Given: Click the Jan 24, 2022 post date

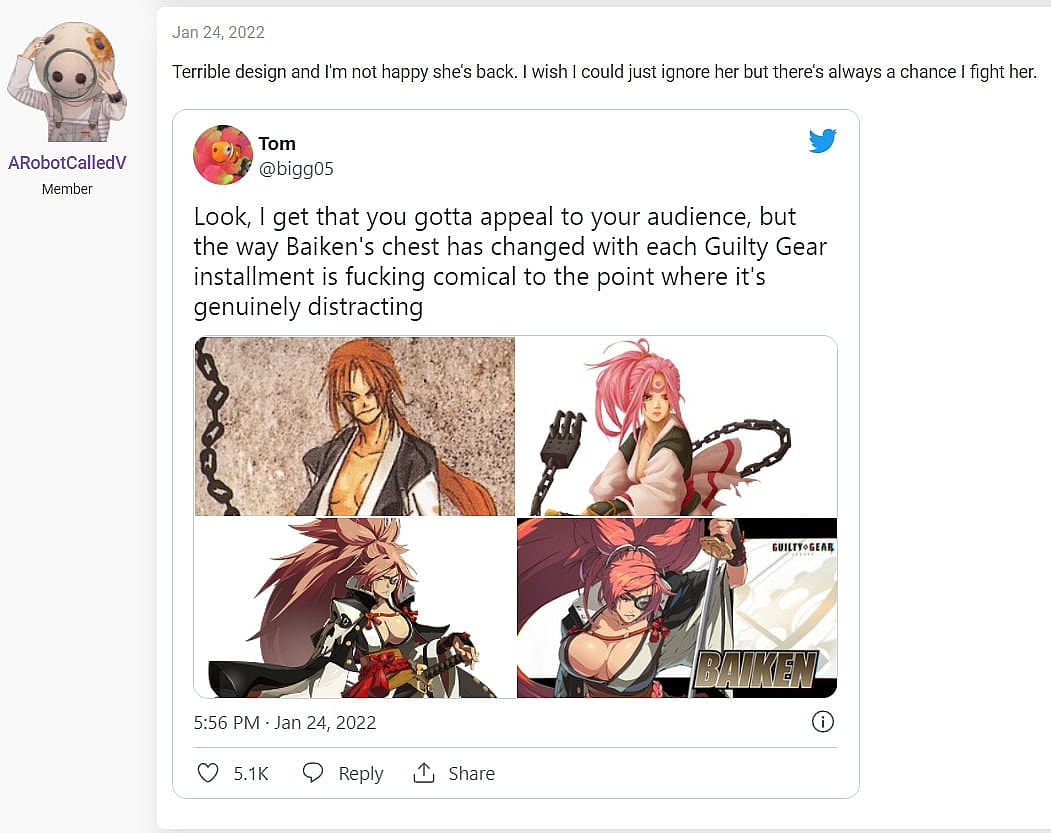Looking at the screenshot, I should (x=219, y=32).
